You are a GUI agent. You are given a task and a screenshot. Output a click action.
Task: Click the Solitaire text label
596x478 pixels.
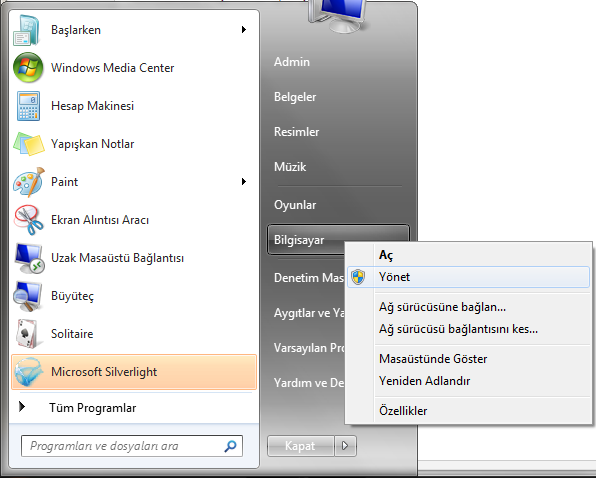[72, 334]
